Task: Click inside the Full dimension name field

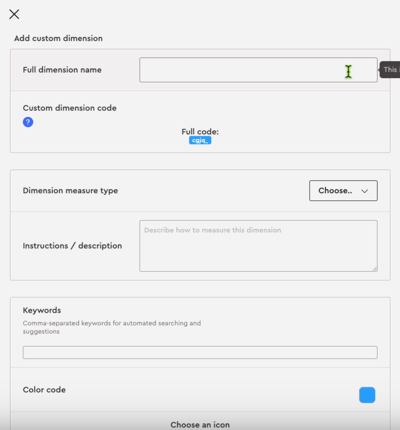Action: tap(258, 70)
